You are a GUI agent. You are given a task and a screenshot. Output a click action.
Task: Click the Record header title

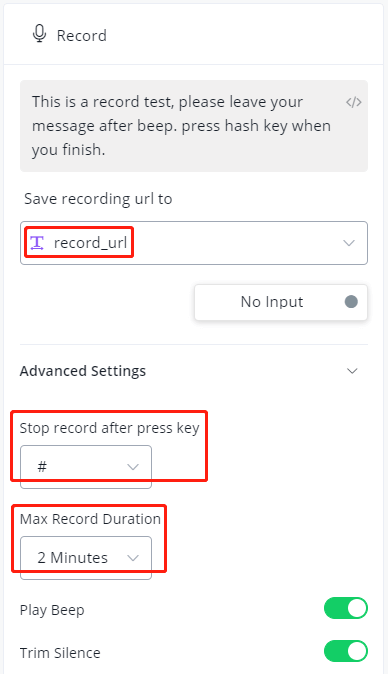82,35
